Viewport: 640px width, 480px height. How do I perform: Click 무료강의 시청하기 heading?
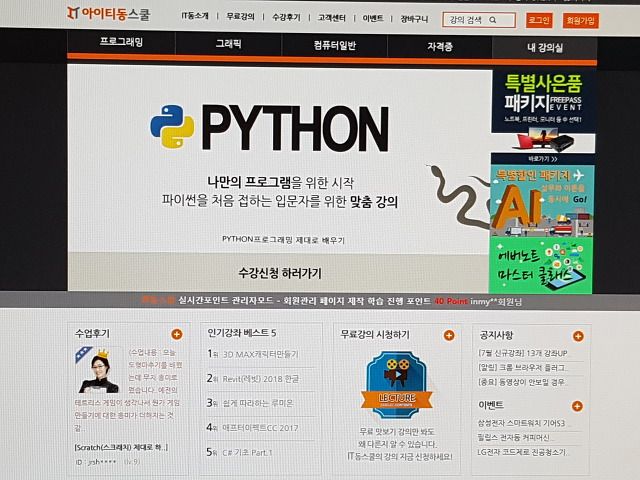click(375, 335)
